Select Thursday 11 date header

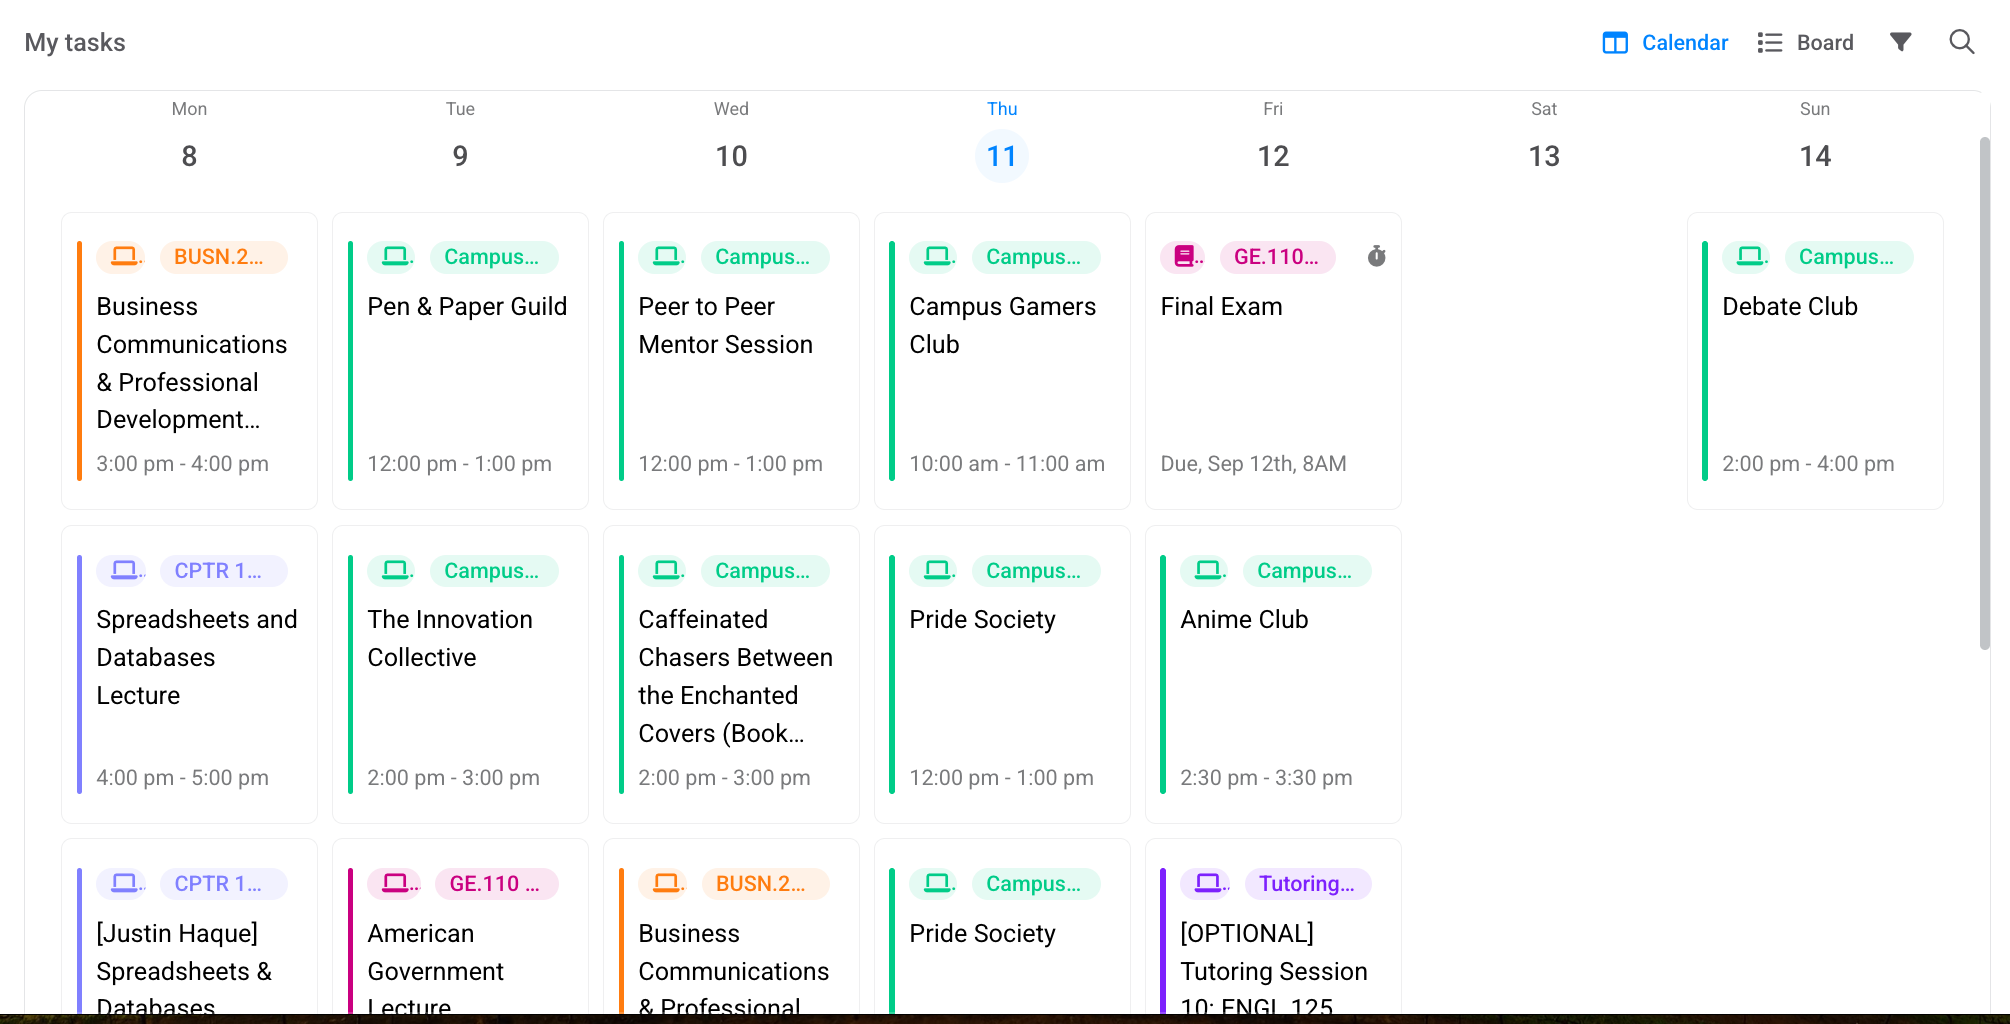1001,156
